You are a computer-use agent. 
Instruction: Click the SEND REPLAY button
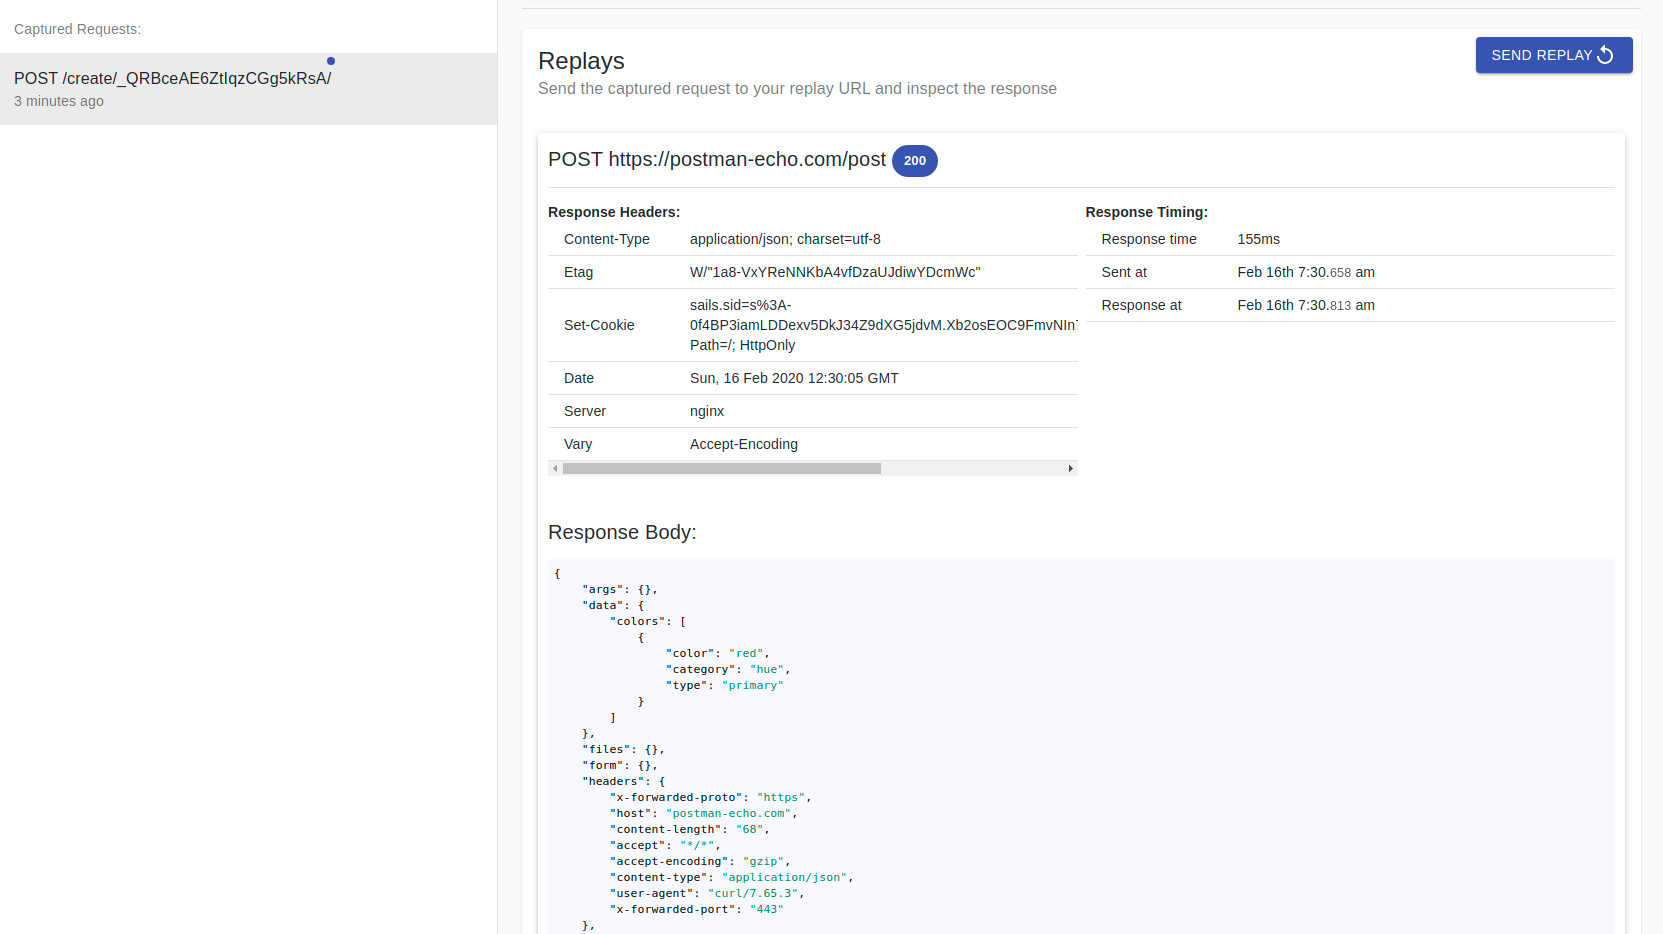1554,55
